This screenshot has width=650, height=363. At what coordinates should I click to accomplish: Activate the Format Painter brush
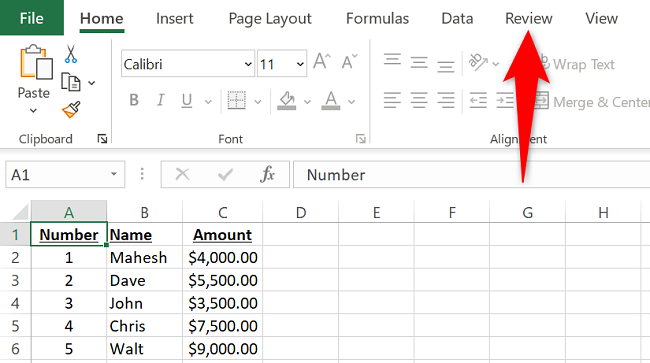click(71, 110)
